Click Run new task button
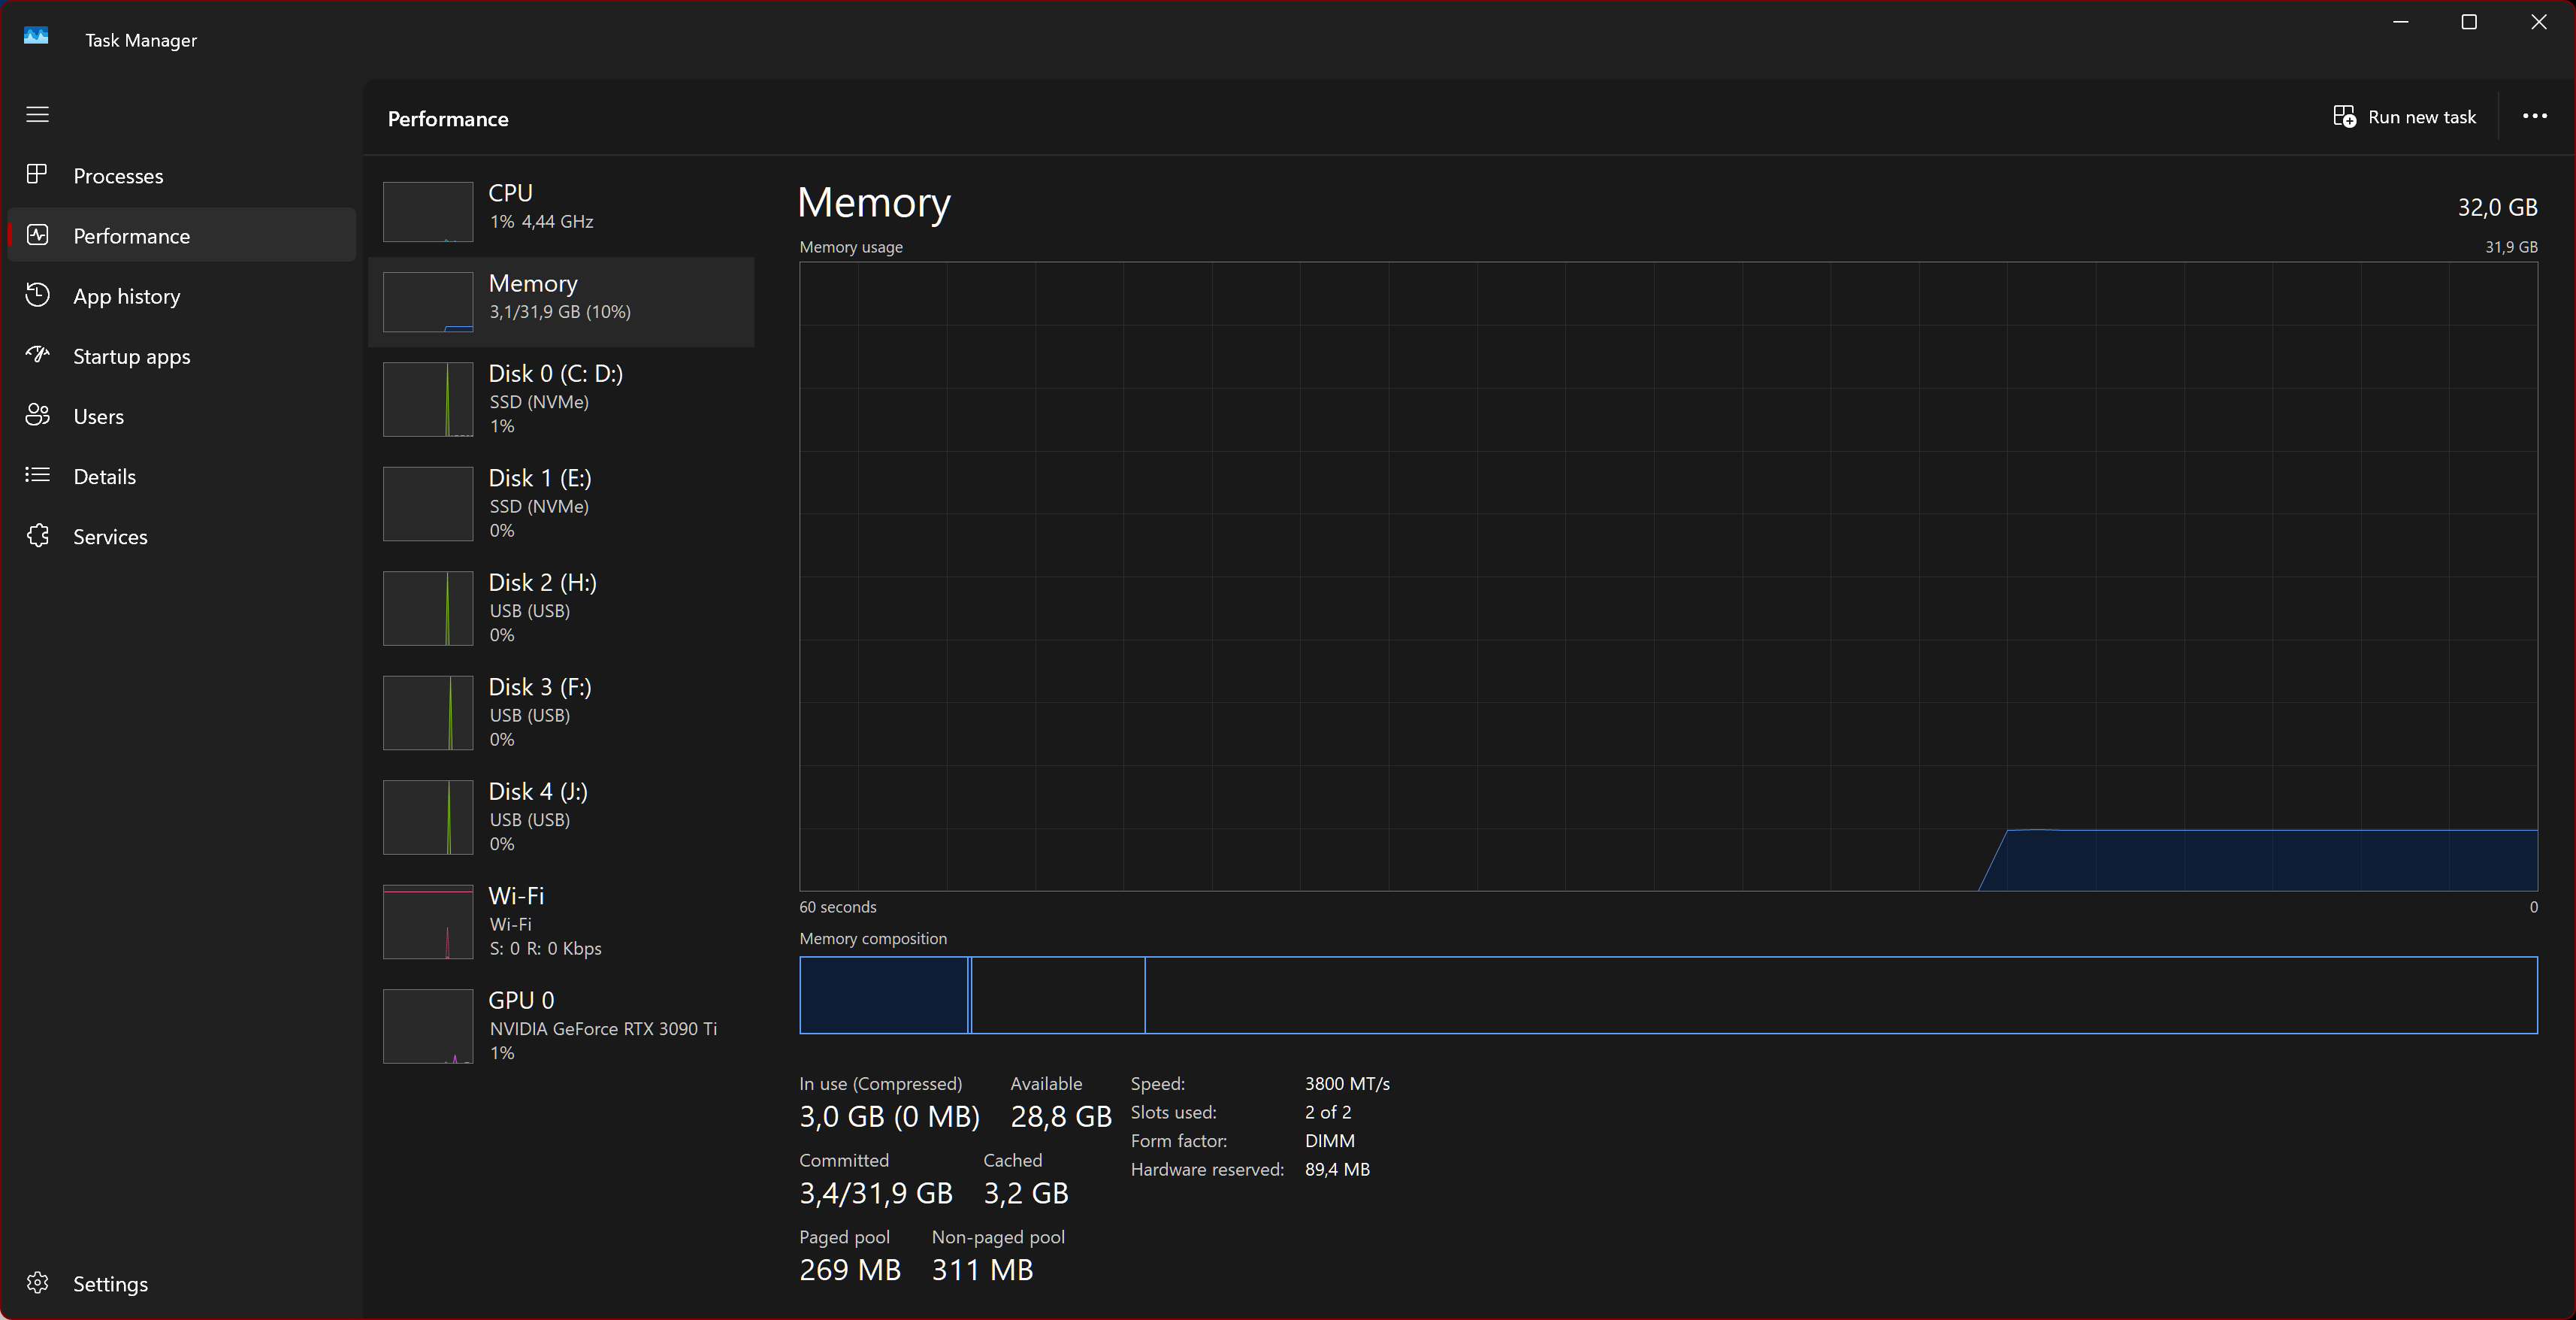Image resolution: width=2576 pixels, height=1320 pixels. pos(2405,117)
